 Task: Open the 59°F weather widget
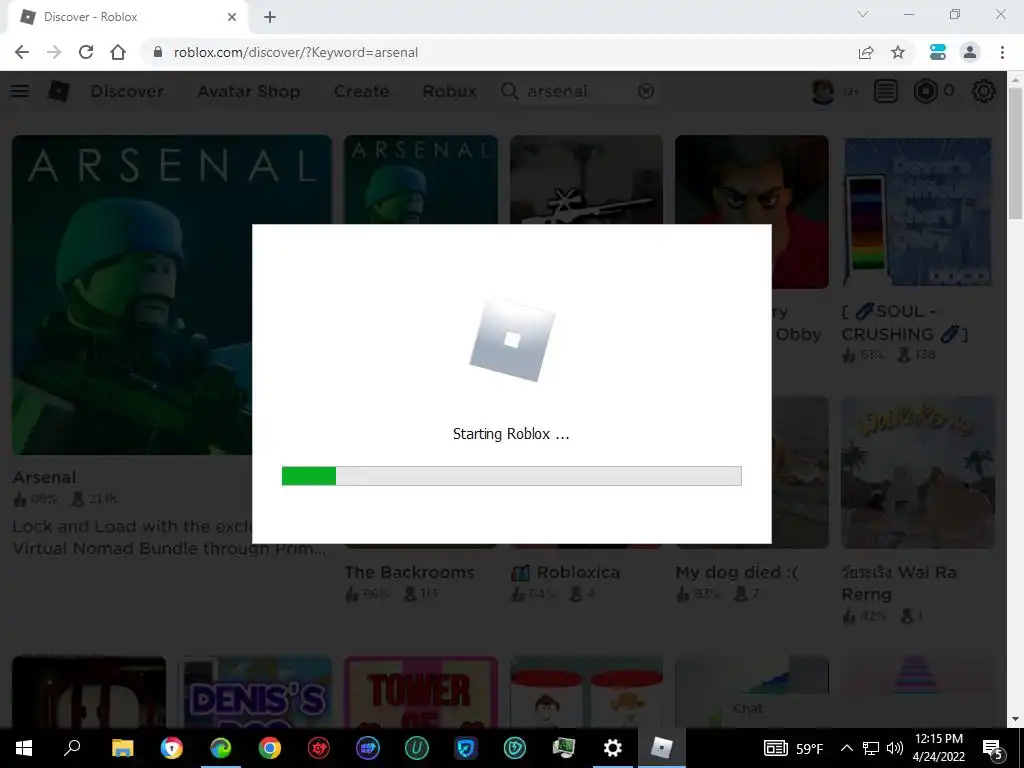[x=793, y=748]
